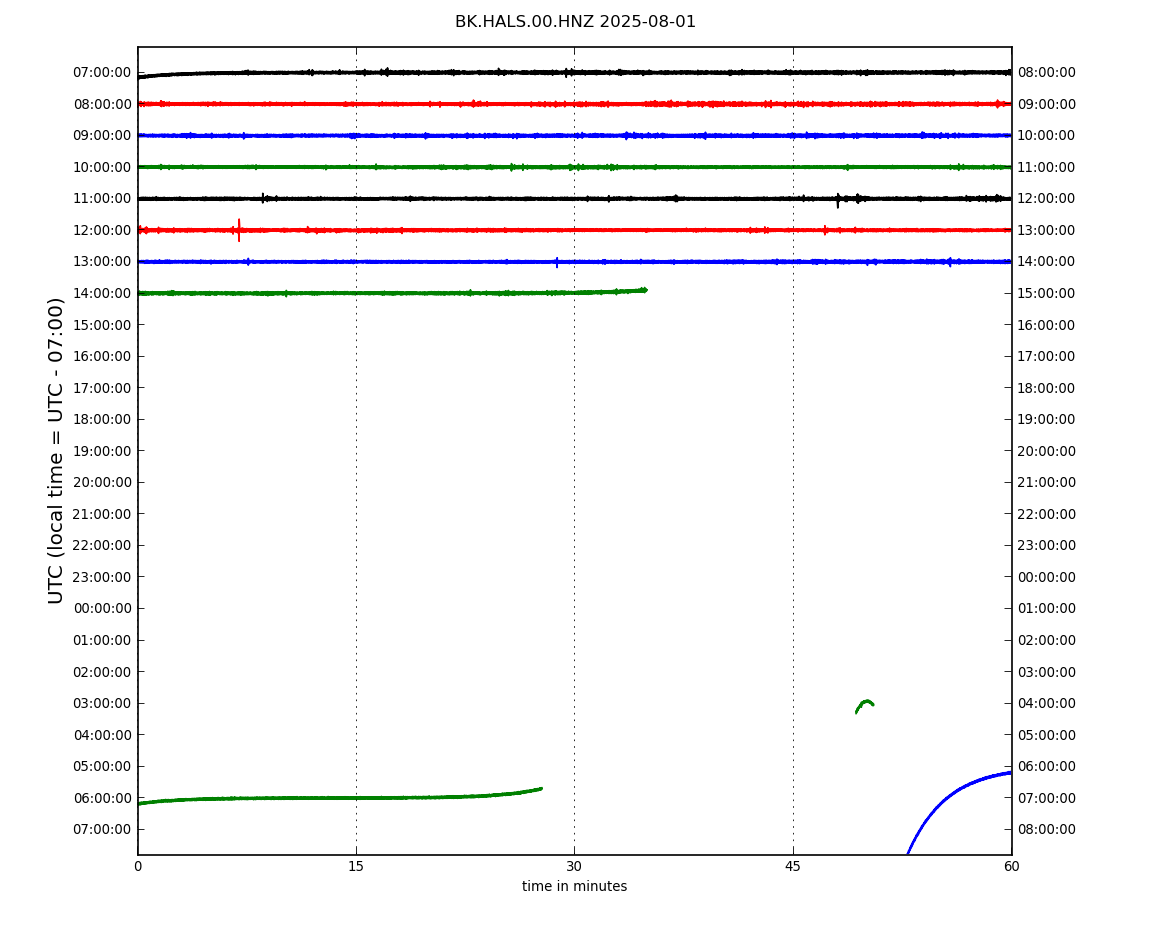The width and height of the screenshot is (1150, 950).
Task: Click right-axis label 06:00:00
Action: pos(1047,767)
